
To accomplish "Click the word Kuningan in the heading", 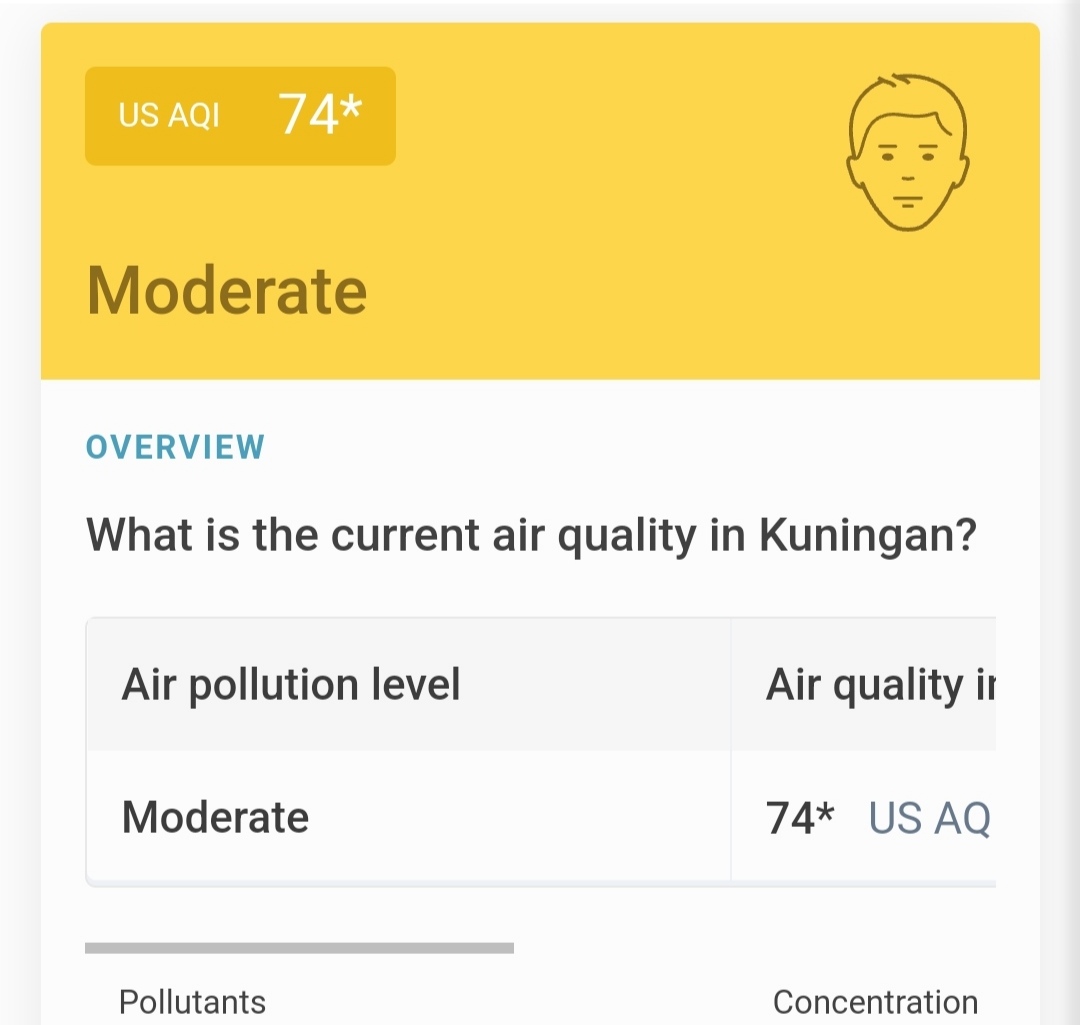I will coord(868,535).
